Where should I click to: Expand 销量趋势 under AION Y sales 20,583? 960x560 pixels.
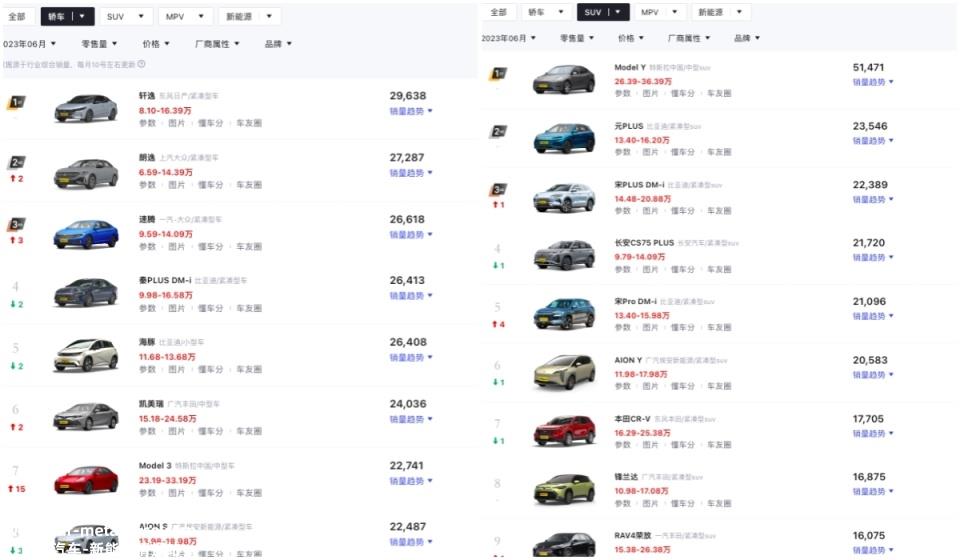tap(872, 375)
